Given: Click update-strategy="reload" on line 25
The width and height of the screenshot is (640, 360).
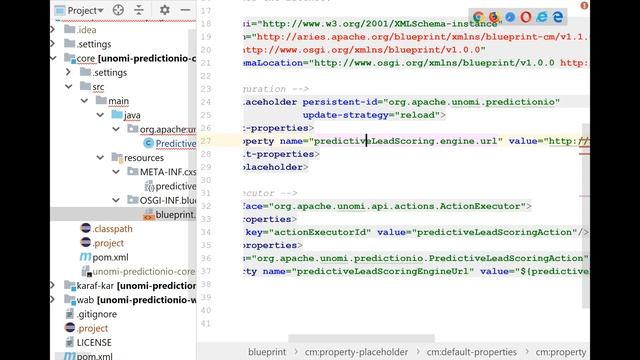Looking at the screenshot, I should 371,115.
